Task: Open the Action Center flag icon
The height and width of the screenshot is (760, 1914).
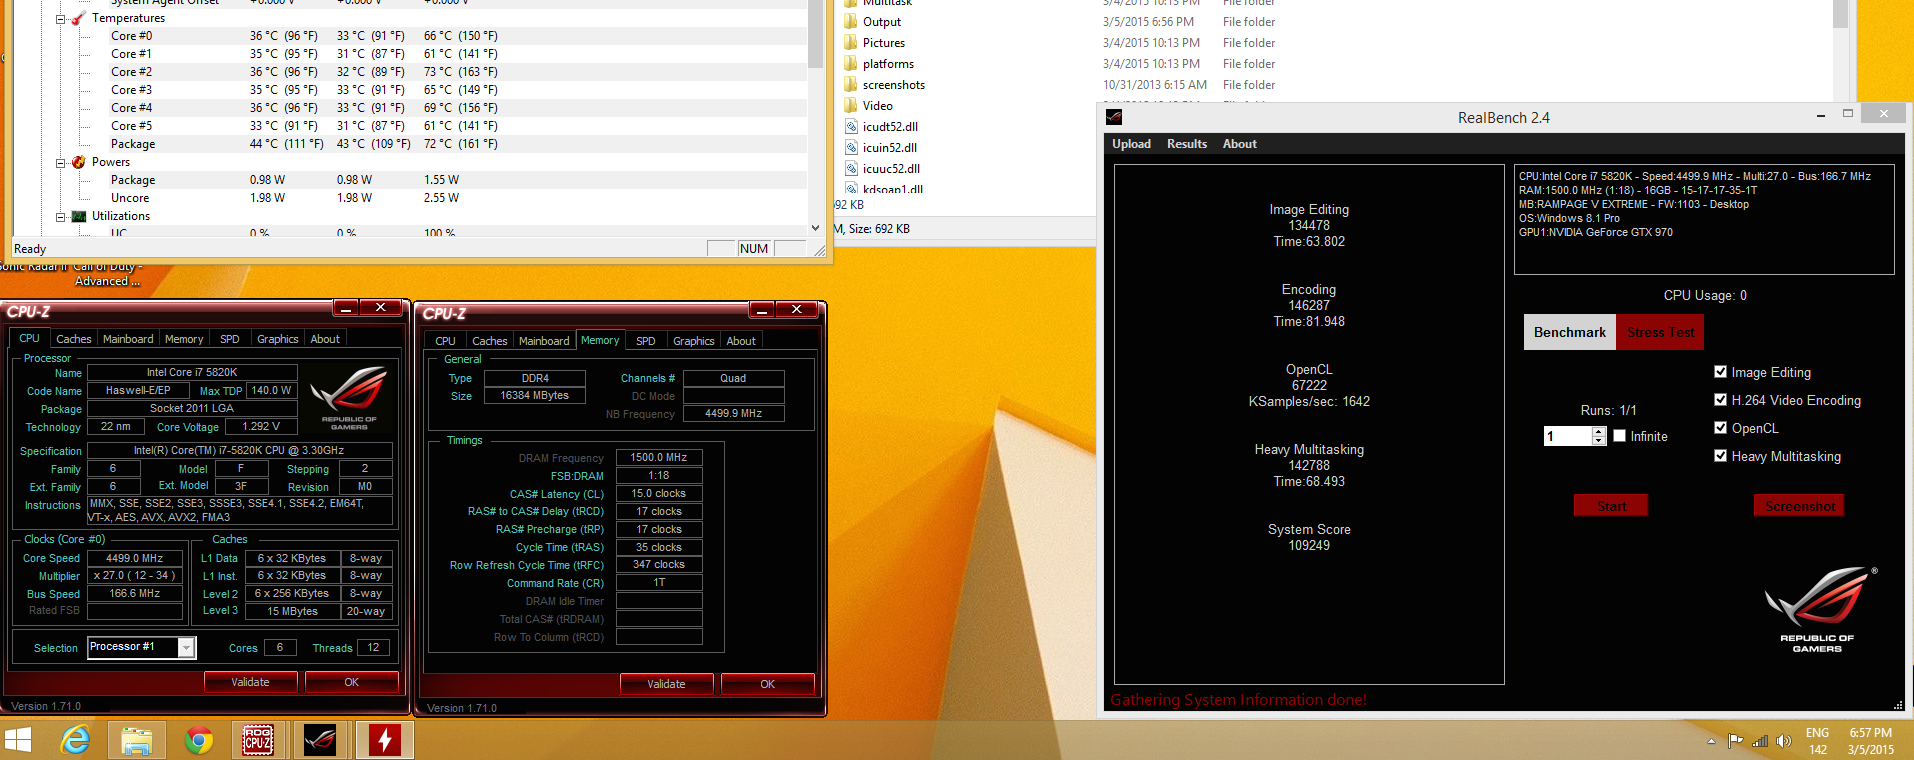Action: coord(1735,741)
